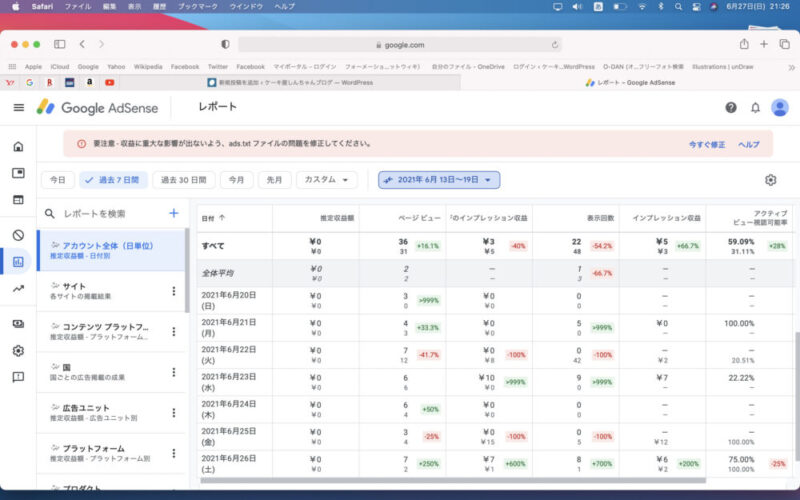Open report settings gear icon

click(x=770, y=180)
